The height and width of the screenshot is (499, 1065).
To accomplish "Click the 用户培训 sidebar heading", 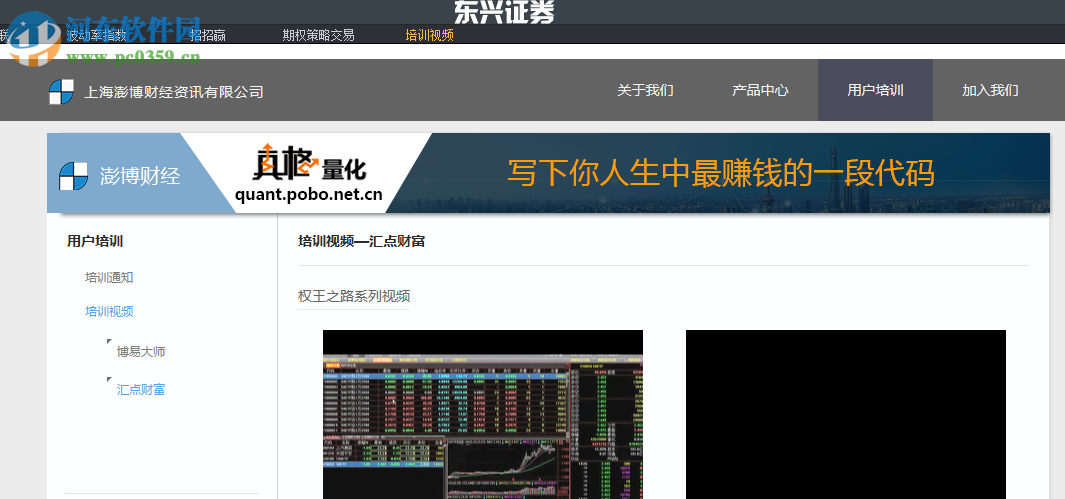I will coord(95,241).
